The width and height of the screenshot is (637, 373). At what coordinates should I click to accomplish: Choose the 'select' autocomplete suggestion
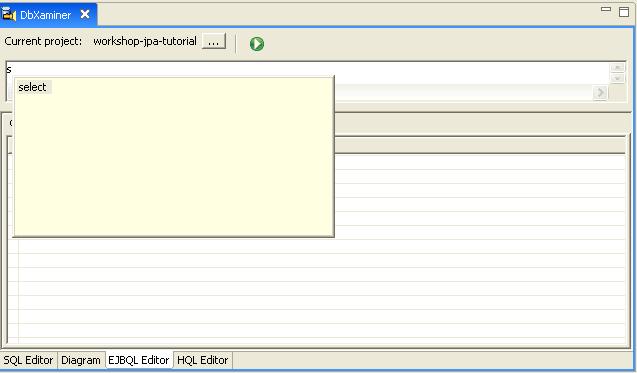[32, 87]
